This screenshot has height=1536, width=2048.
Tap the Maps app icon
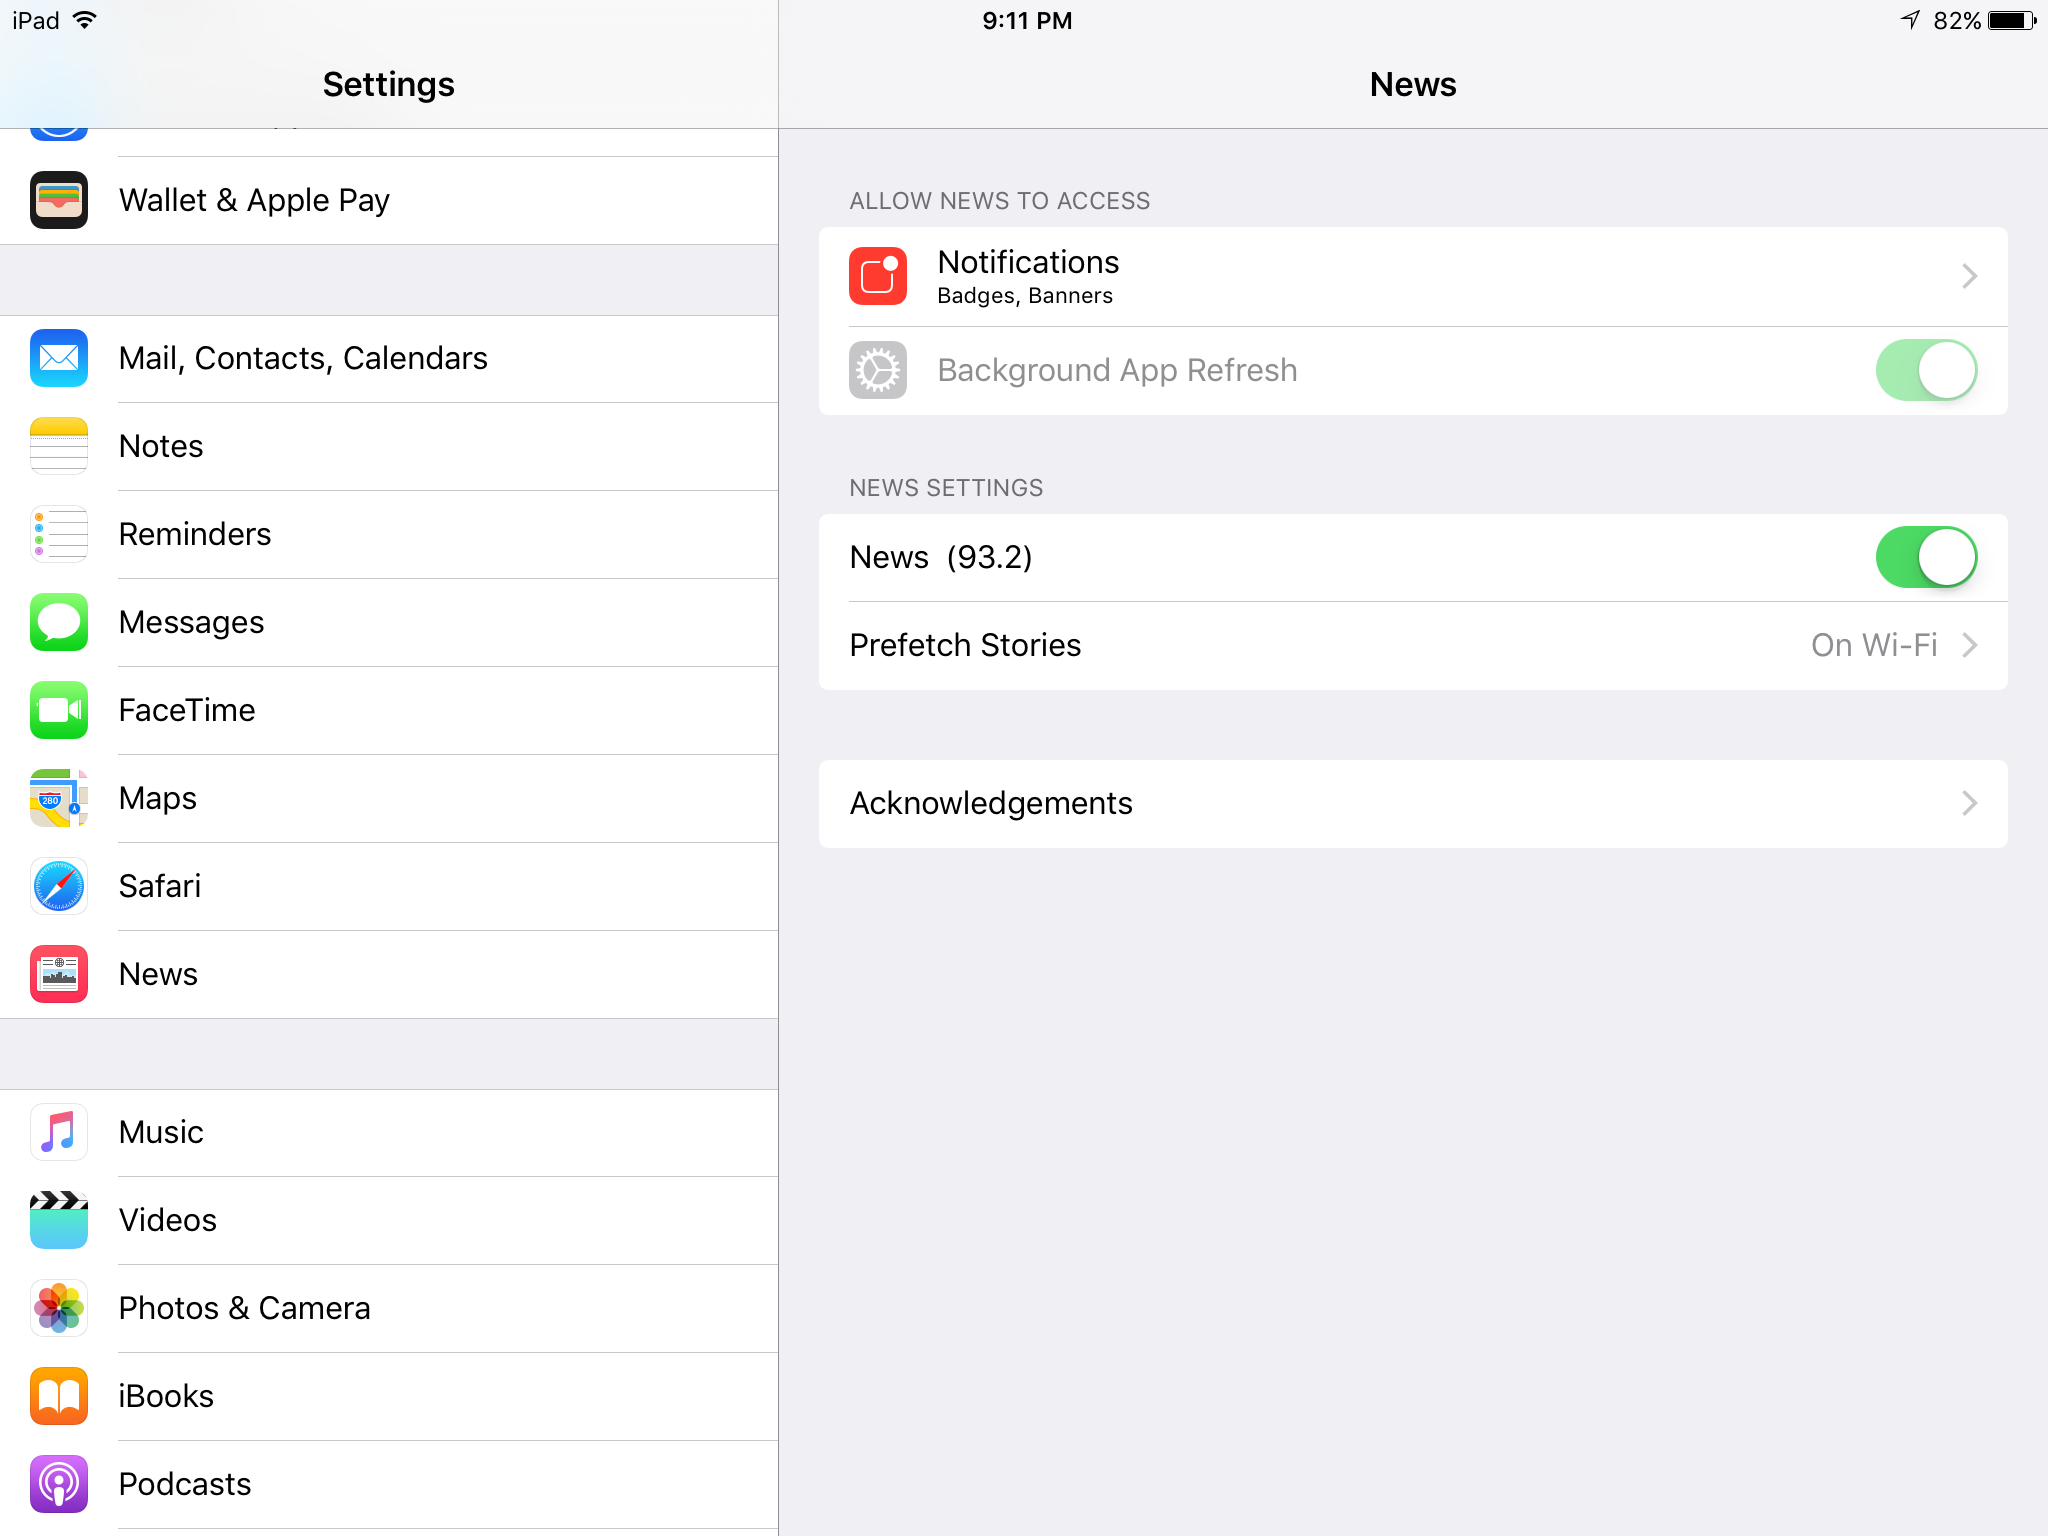click(x=59, y=798)
